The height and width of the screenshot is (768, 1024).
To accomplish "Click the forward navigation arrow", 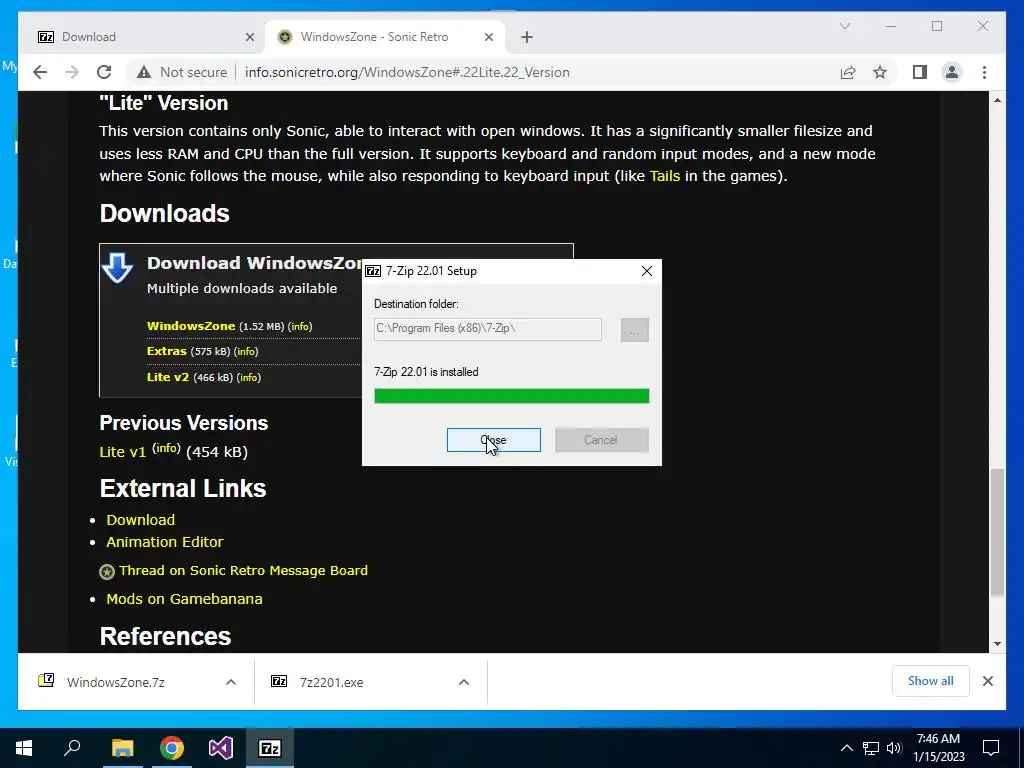I will (72, 72).
